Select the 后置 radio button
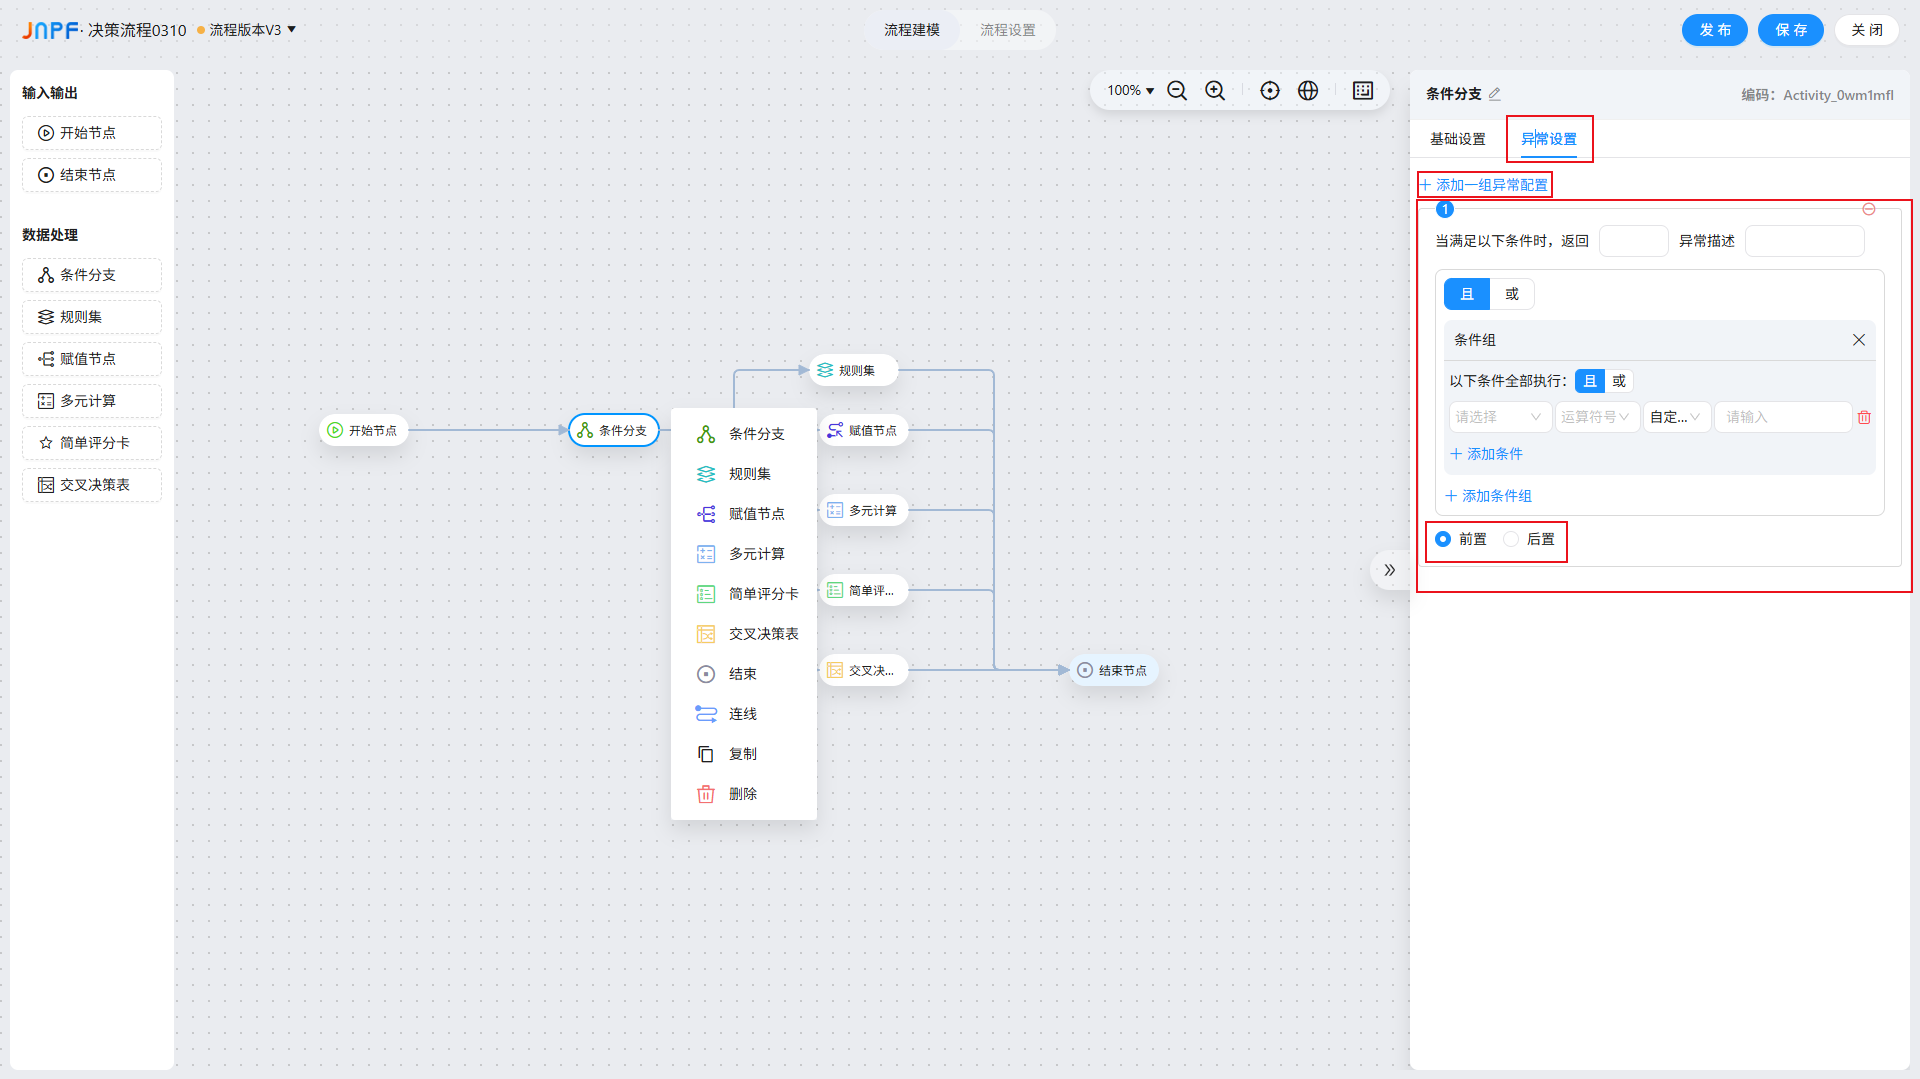 (x=1511, y=539)
